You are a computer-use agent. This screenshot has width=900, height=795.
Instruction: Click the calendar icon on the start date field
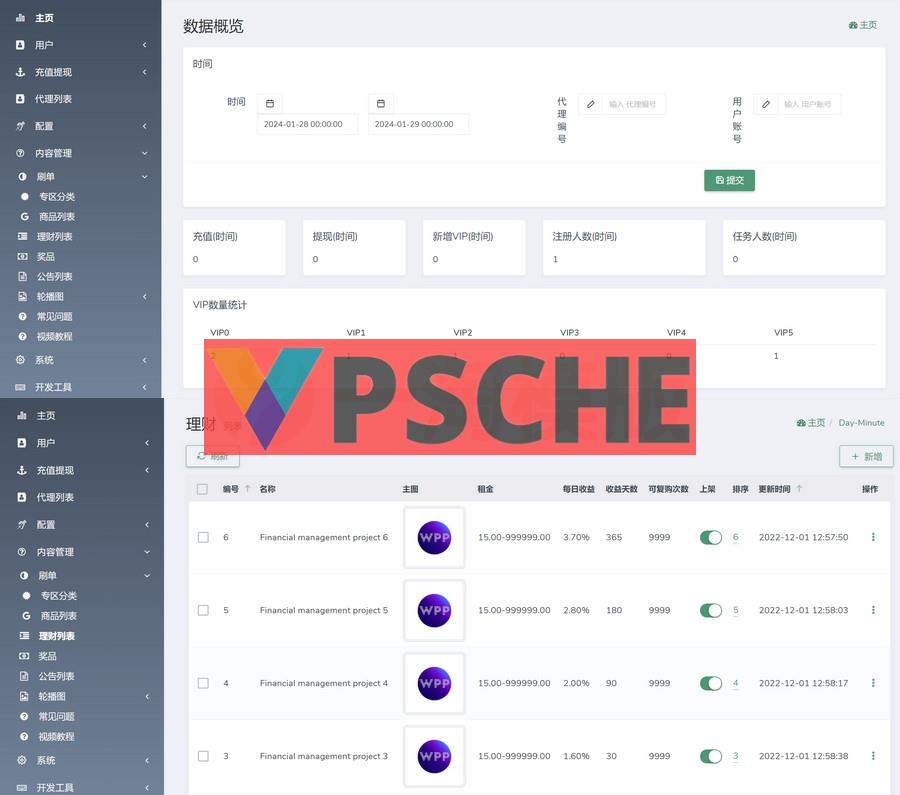click(270, 103)
